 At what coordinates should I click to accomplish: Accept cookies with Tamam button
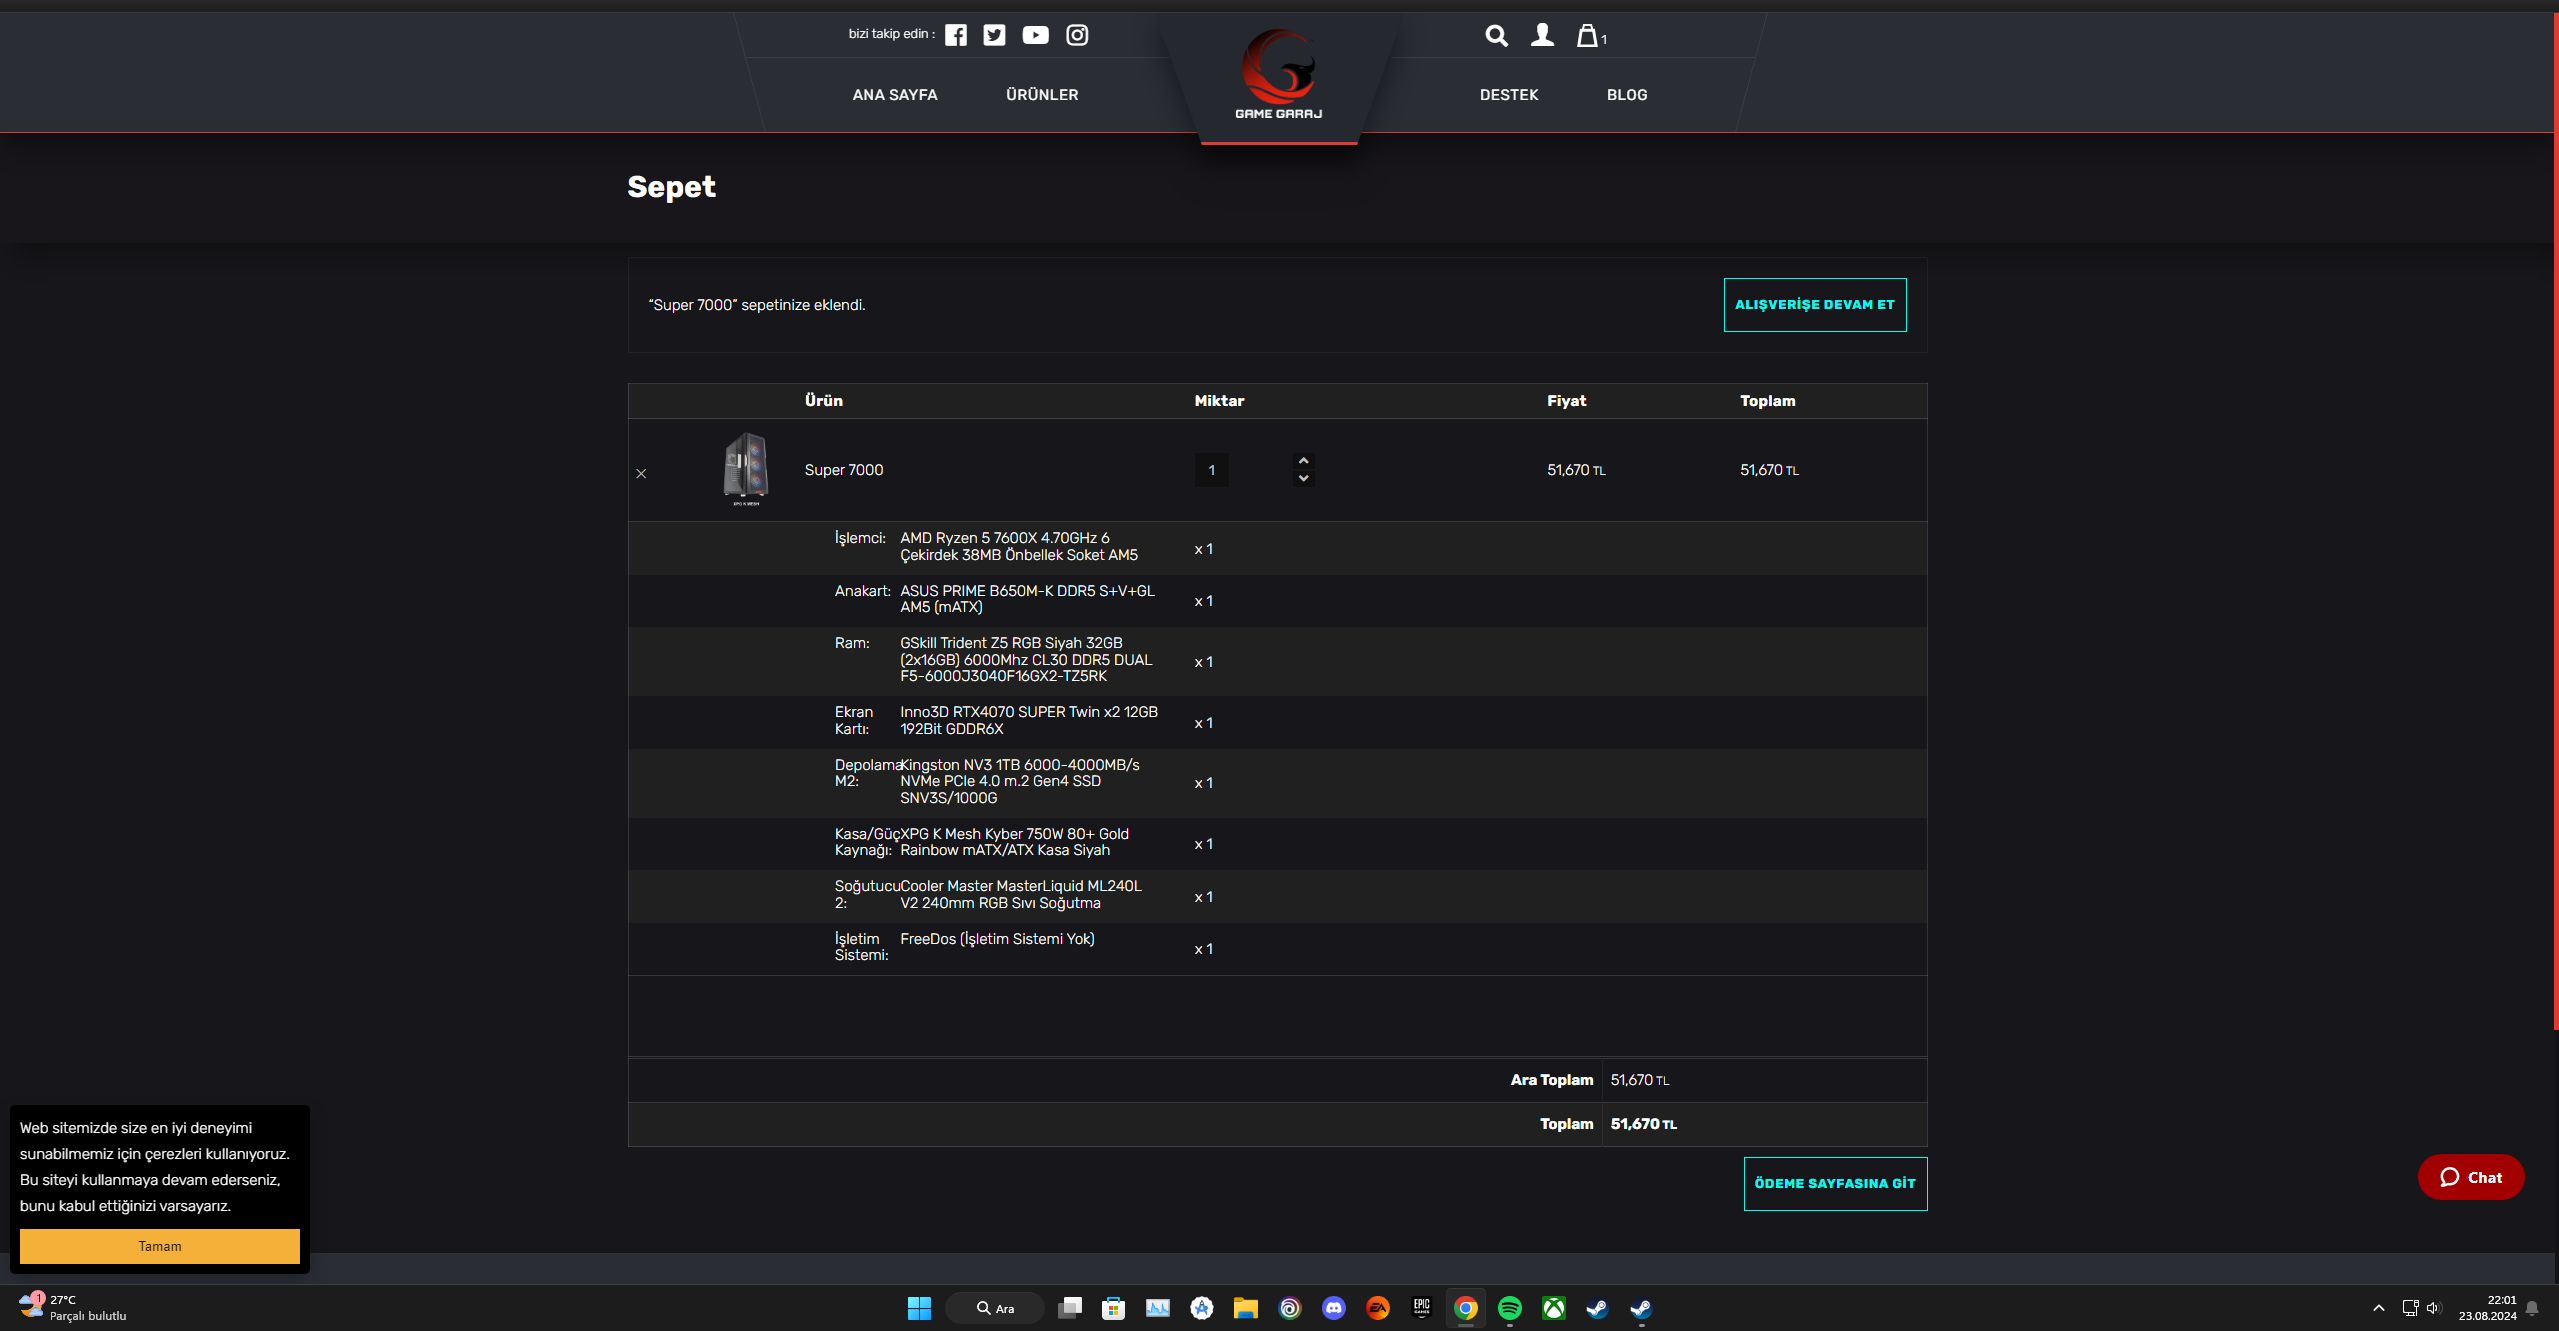coord(160,1246)
